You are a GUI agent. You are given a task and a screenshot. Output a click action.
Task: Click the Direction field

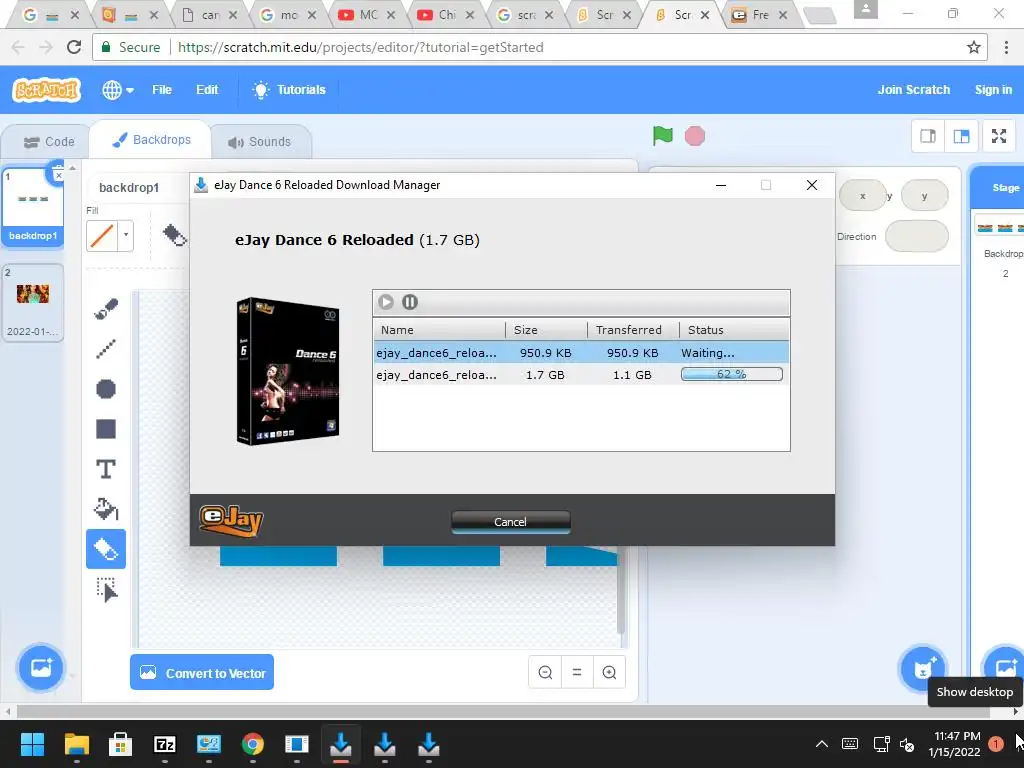916,236
